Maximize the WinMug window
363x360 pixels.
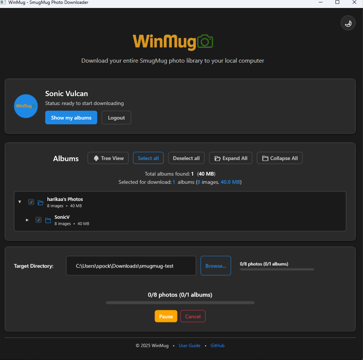coord(337,3)
